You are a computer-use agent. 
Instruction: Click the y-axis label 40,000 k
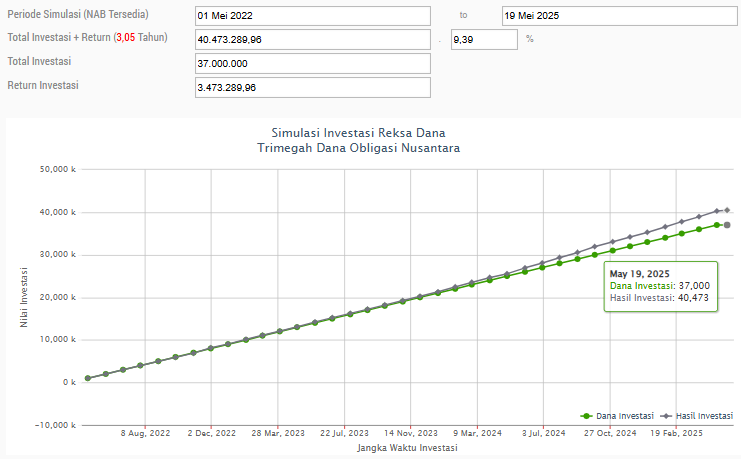point(58,212)
